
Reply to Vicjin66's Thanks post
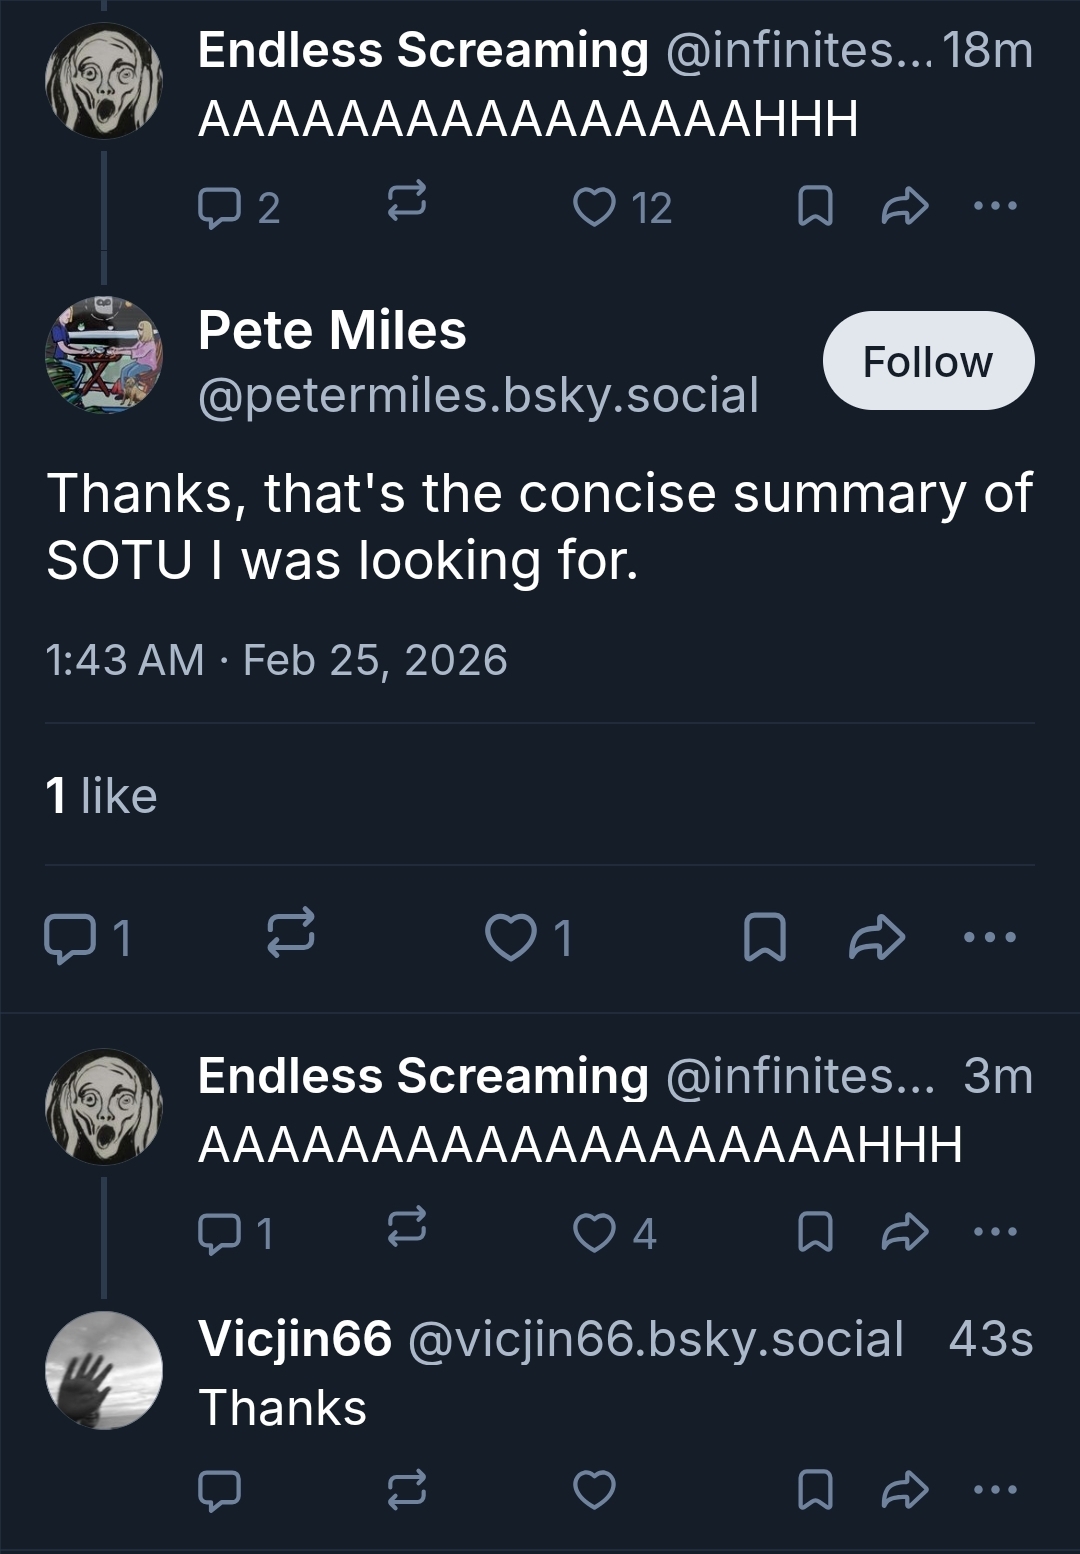coord(219,1490)
